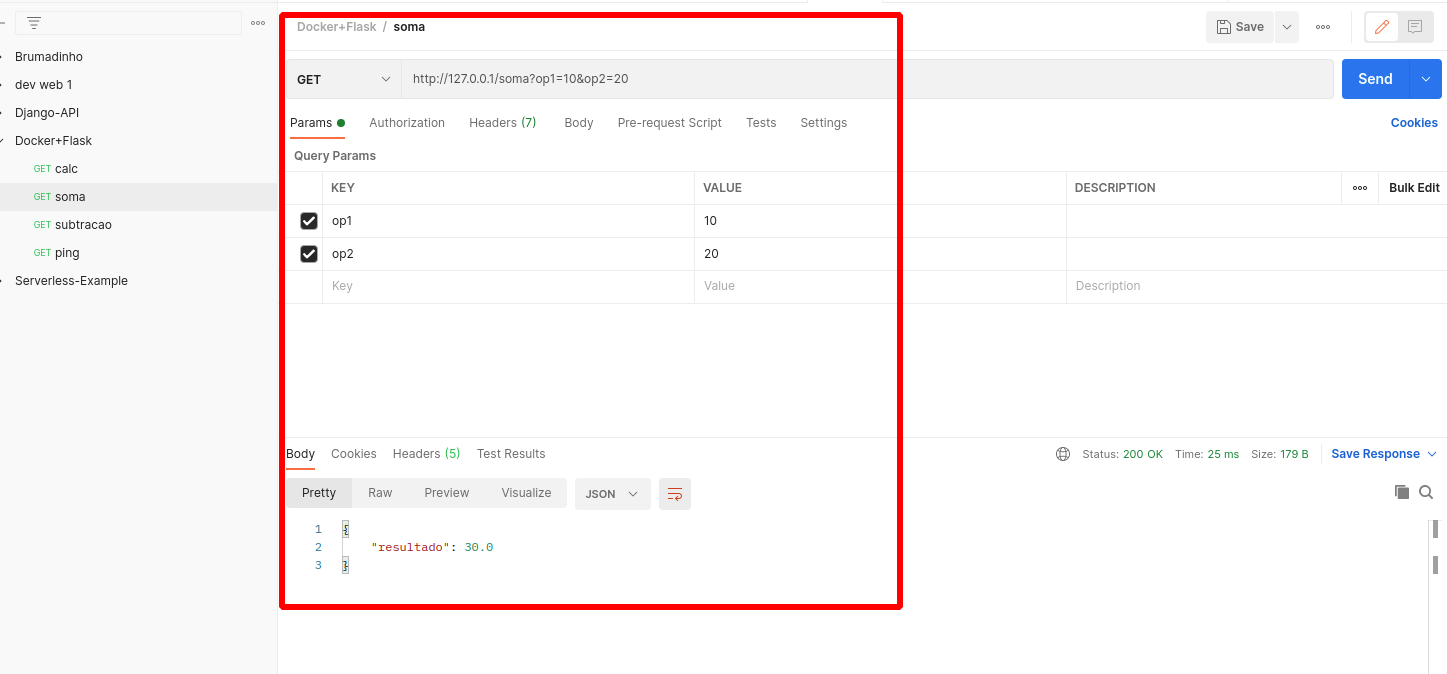Click the three-dot icon in Query Params header
1447x674 pixels.
tap(1361, 188)
